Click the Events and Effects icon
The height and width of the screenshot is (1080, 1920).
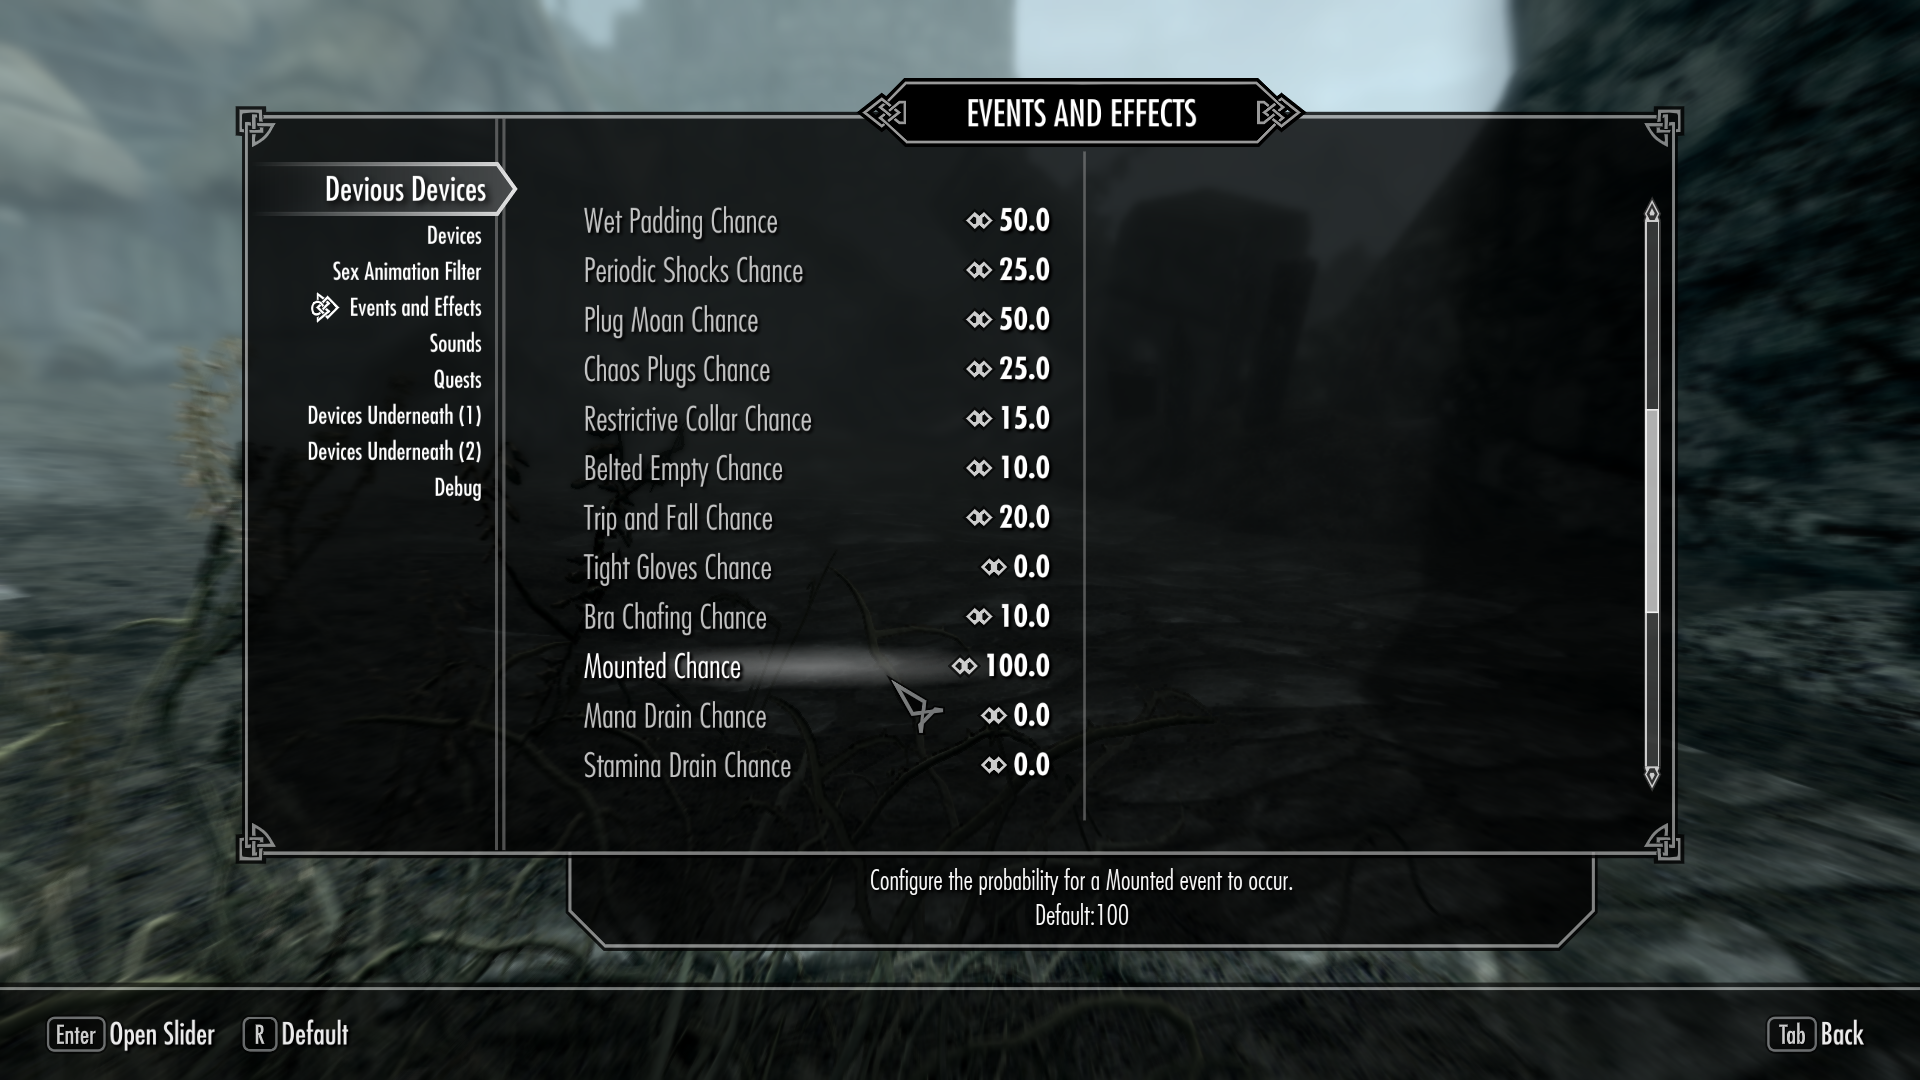coord(323,307)
